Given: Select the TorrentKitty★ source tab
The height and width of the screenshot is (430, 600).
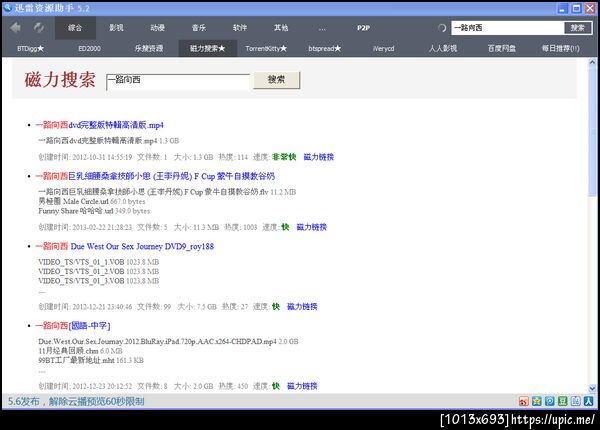Looking at the screenshot, I should [x=266, y=49].
